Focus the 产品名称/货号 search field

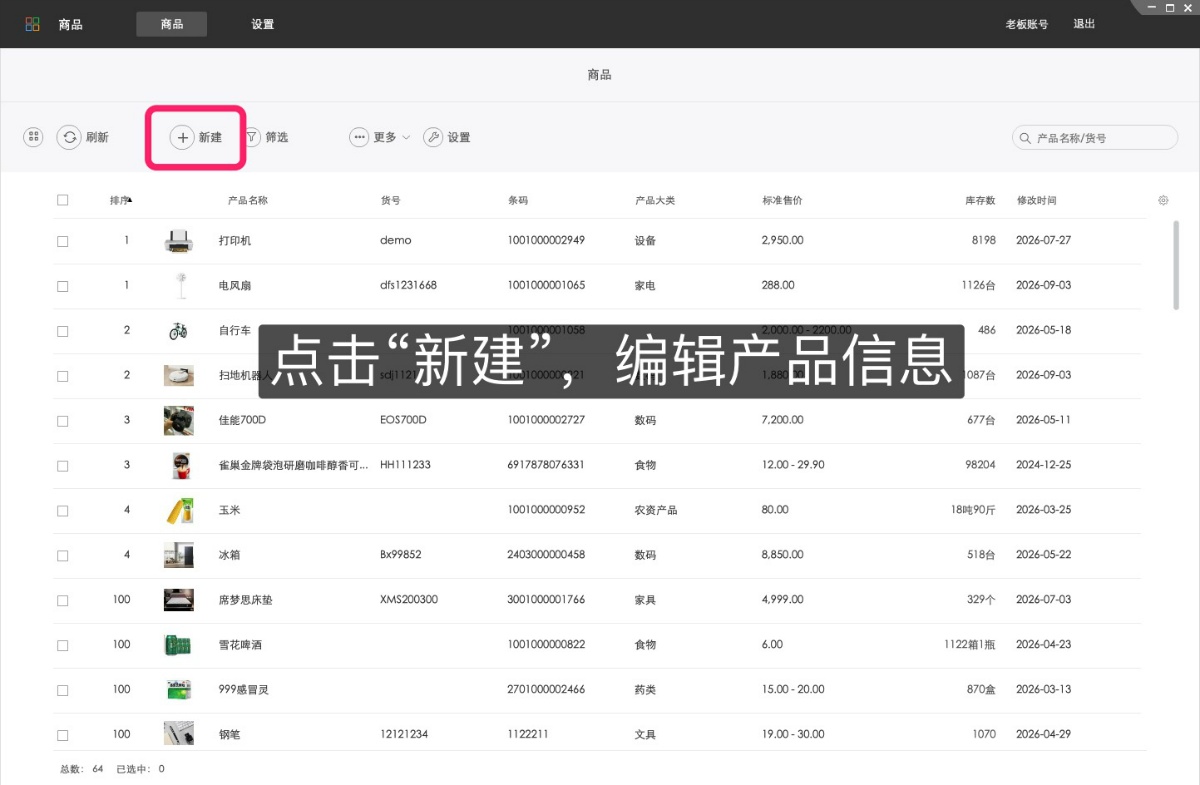point(1095,138)
